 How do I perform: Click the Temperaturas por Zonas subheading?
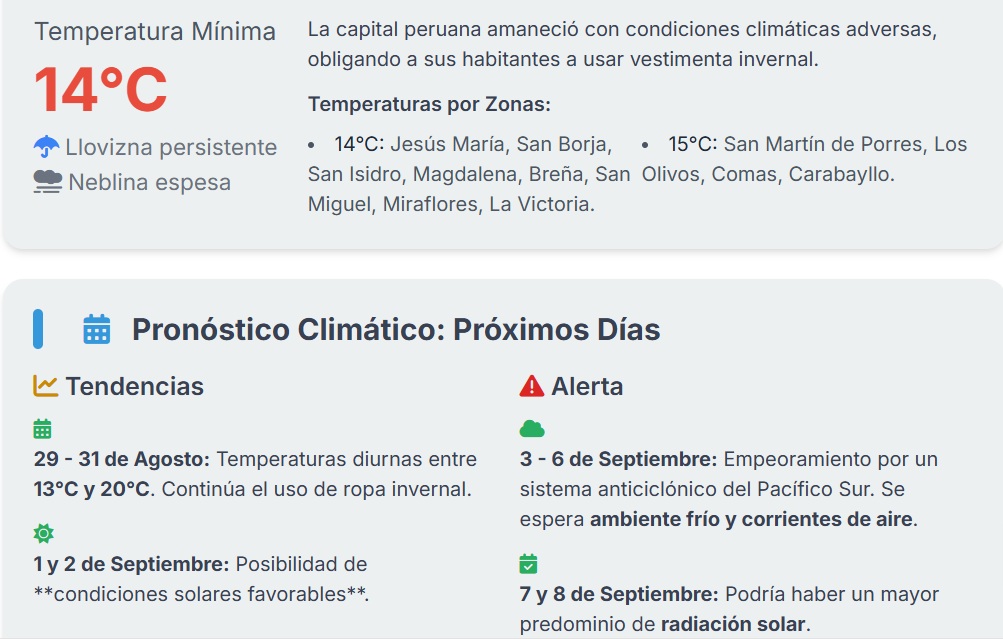[429, 104]
